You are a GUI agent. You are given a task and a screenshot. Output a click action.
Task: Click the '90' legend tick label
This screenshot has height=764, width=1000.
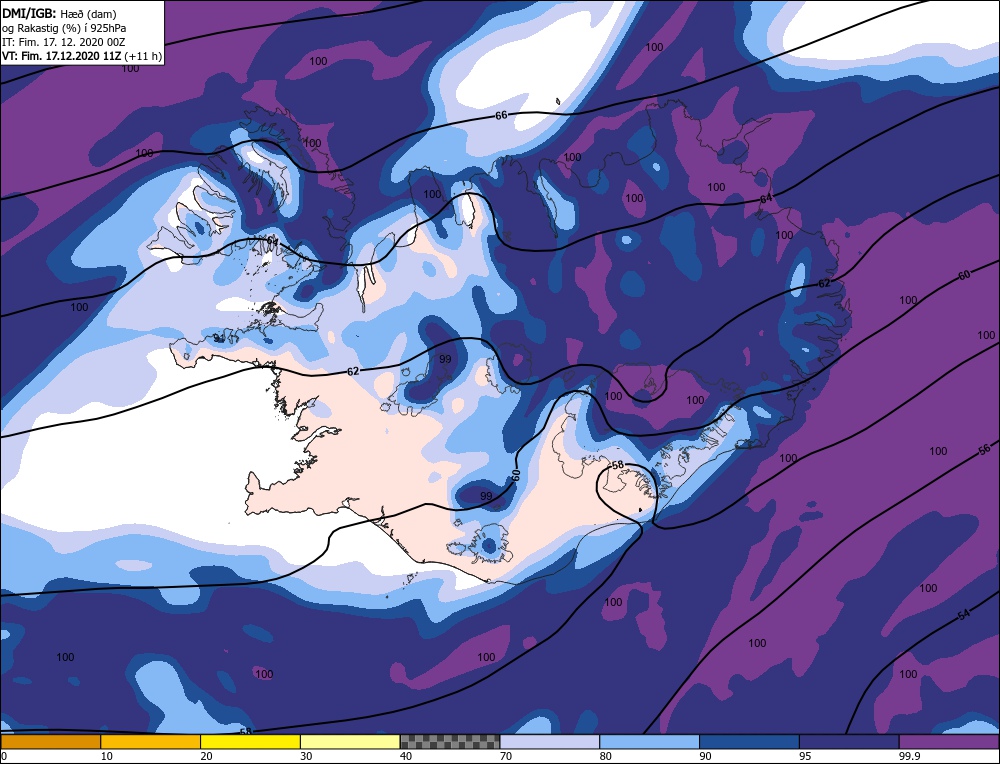pos(705,756)
